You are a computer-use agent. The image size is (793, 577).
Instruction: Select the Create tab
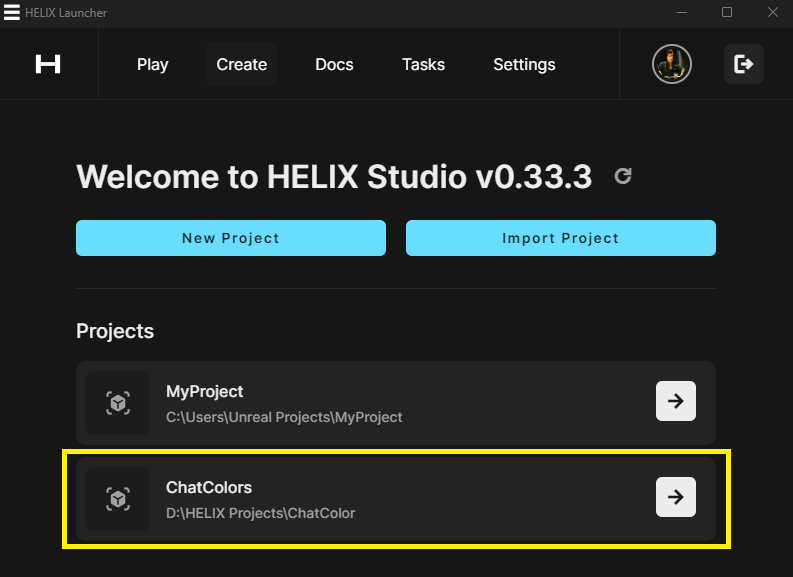[242, 64]
